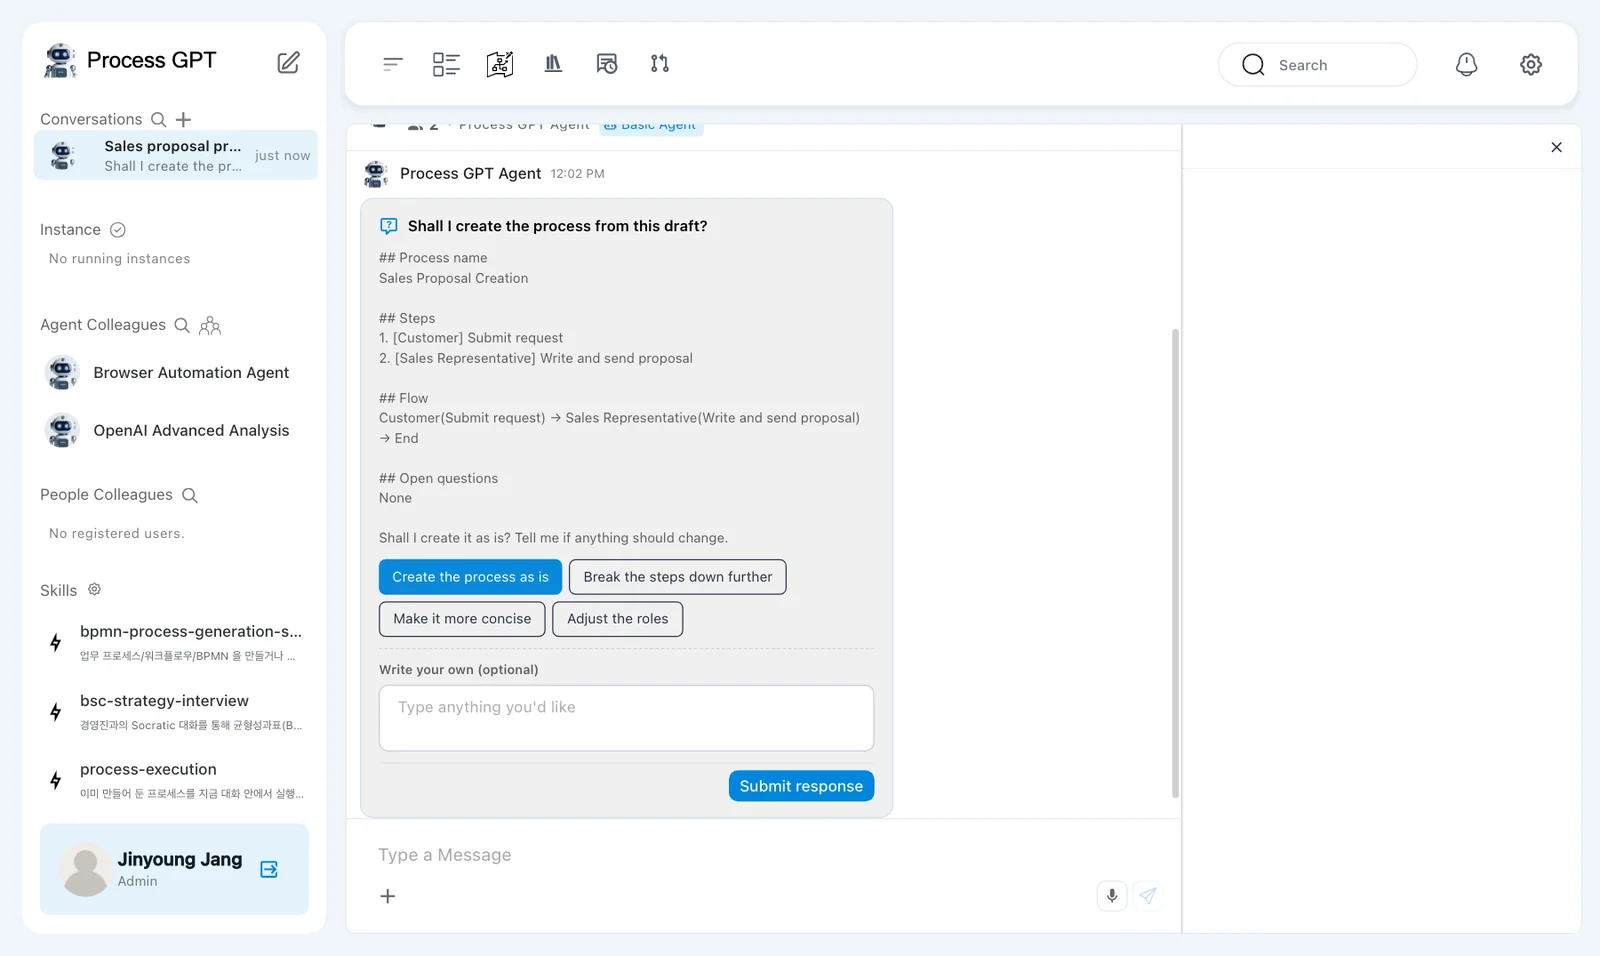Screen dimensions: 1600x956
Task: Focus the 'Type anything you'd like' text box
Action: 626,718
